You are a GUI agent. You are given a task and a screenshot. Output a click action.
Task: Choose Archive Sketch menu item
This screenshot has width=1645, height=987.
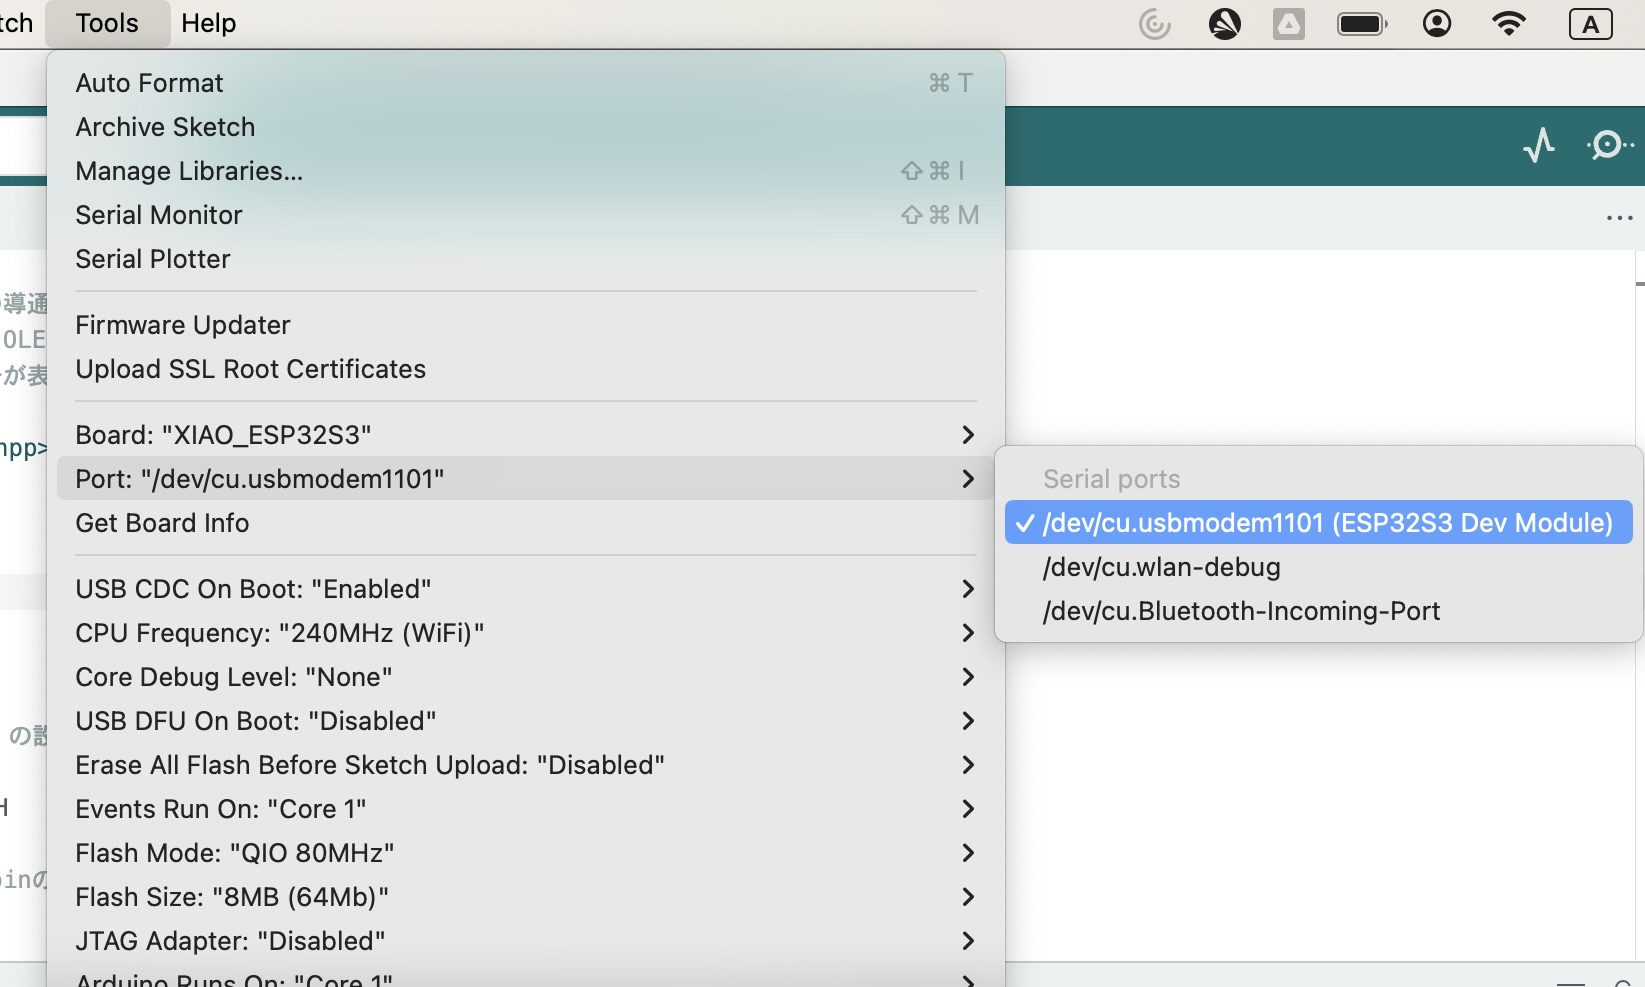[526, 127]
